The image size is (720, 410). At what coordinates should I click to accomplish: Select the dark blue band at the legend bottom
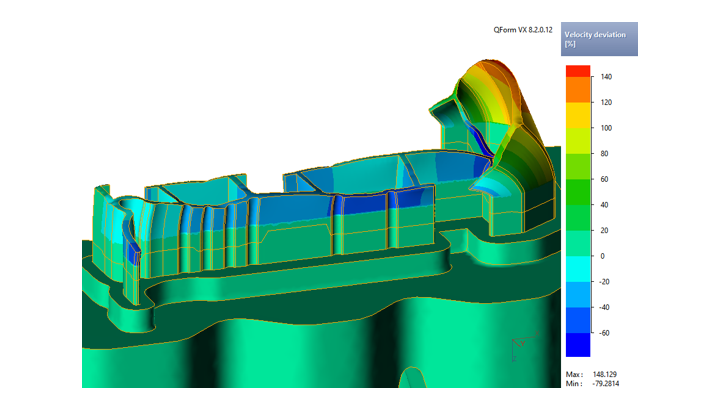pos(578,344)
